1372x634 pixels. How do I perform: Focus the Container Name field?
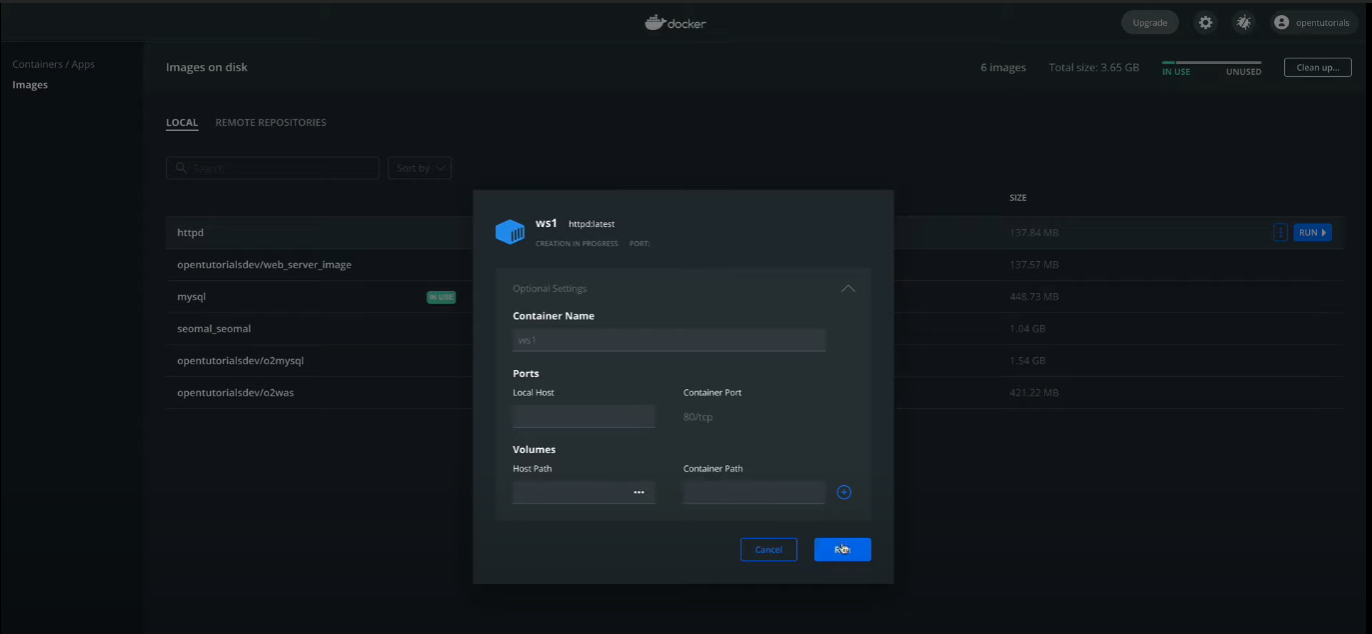coord(669,340)
